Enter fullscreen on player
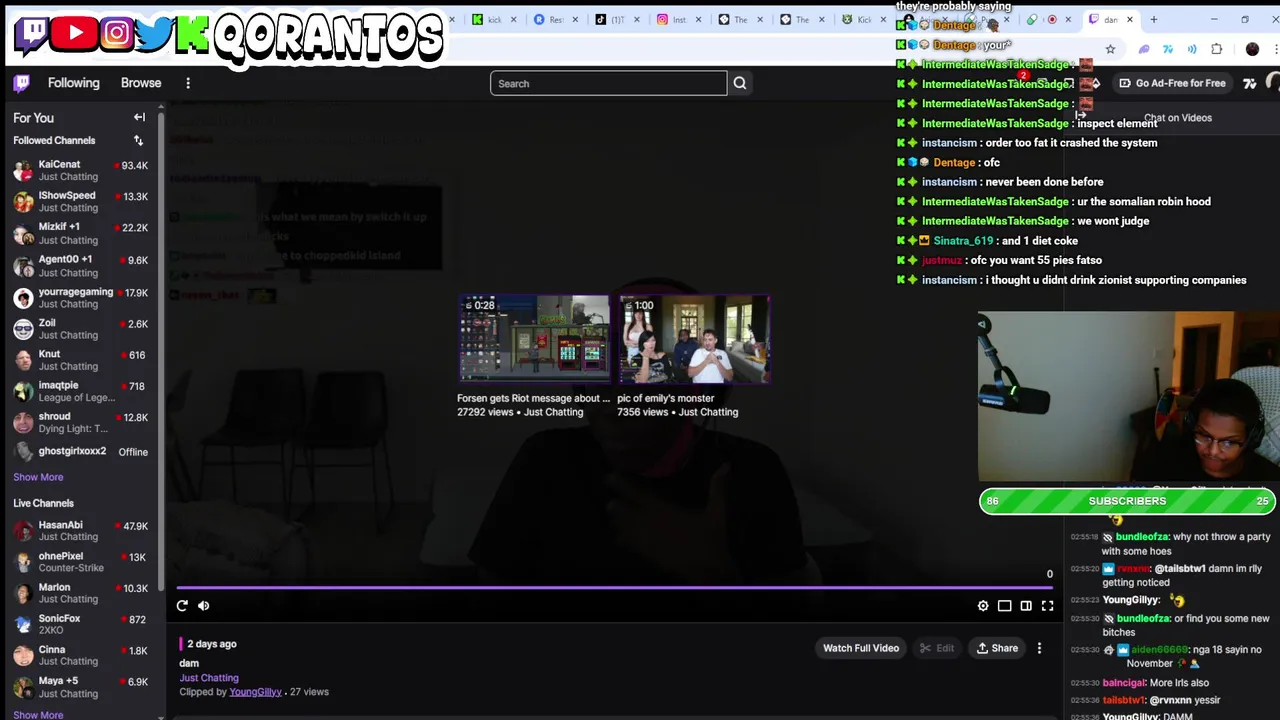Screen dimensions: 1280x720 1047,605
